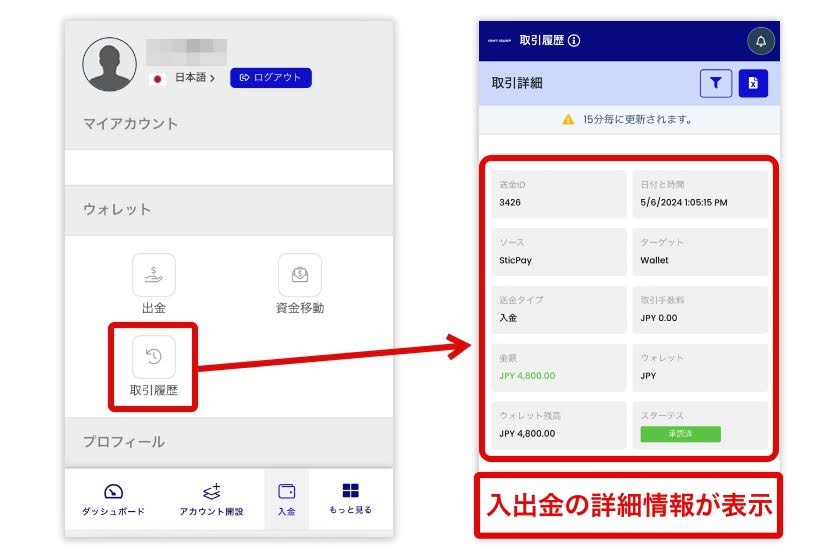
Task: Select the アカウント開設 tab
Action: 212,500
